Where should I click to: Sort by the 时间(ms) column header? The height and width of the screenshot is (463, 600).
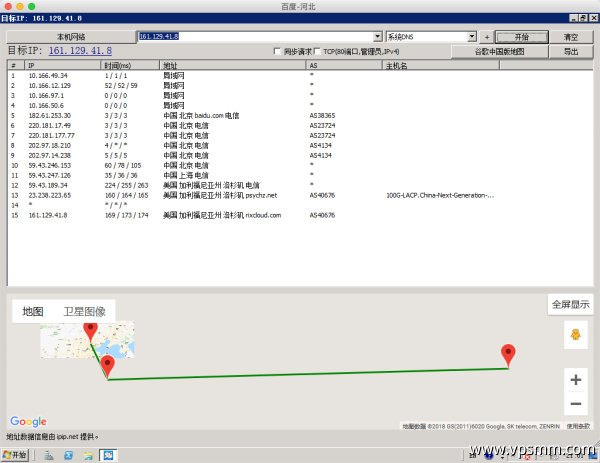(130, 65)
